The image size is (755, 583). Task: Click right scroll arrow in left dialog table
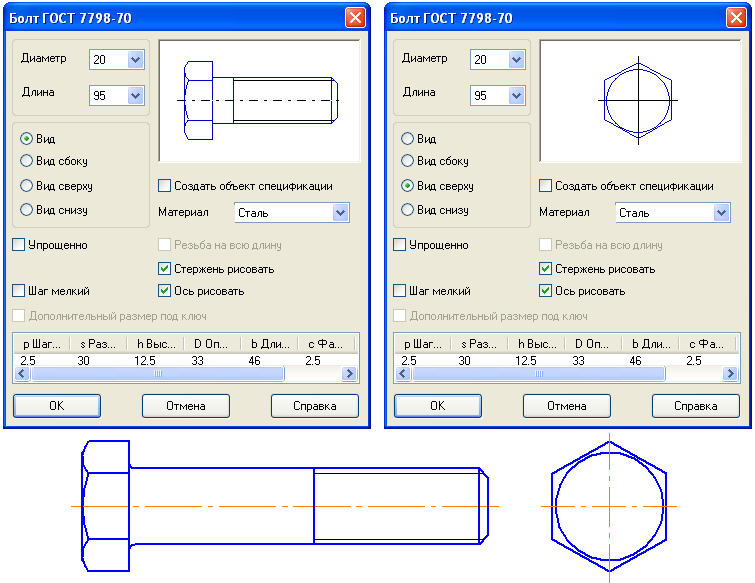350,374
